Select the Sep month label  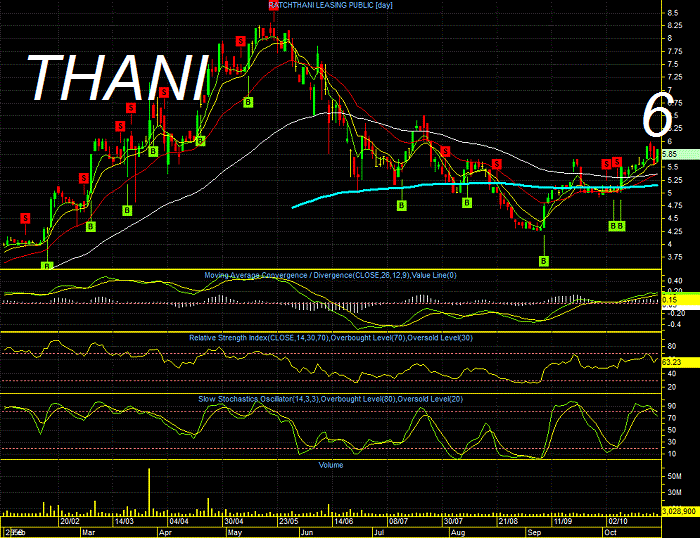click(534, 533)
